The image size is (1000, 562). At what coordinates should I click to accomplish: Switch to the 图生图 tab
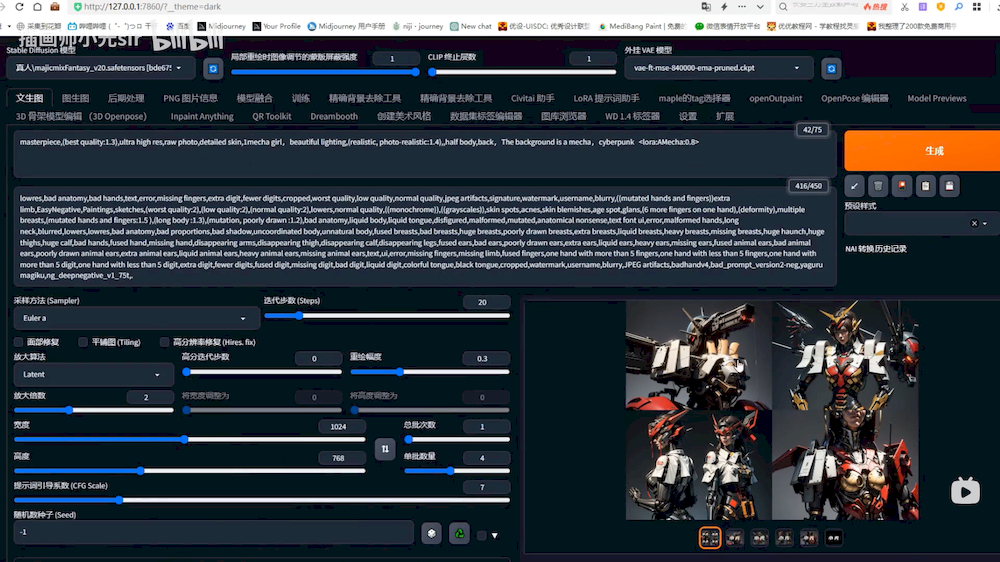(x=75, y=98)
